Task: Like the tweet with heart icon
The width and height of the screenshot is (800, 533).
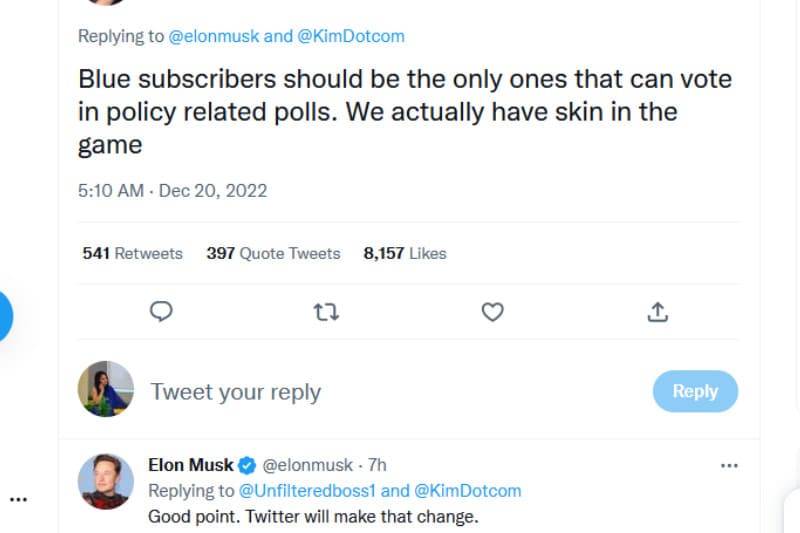Action: [492, 312]
